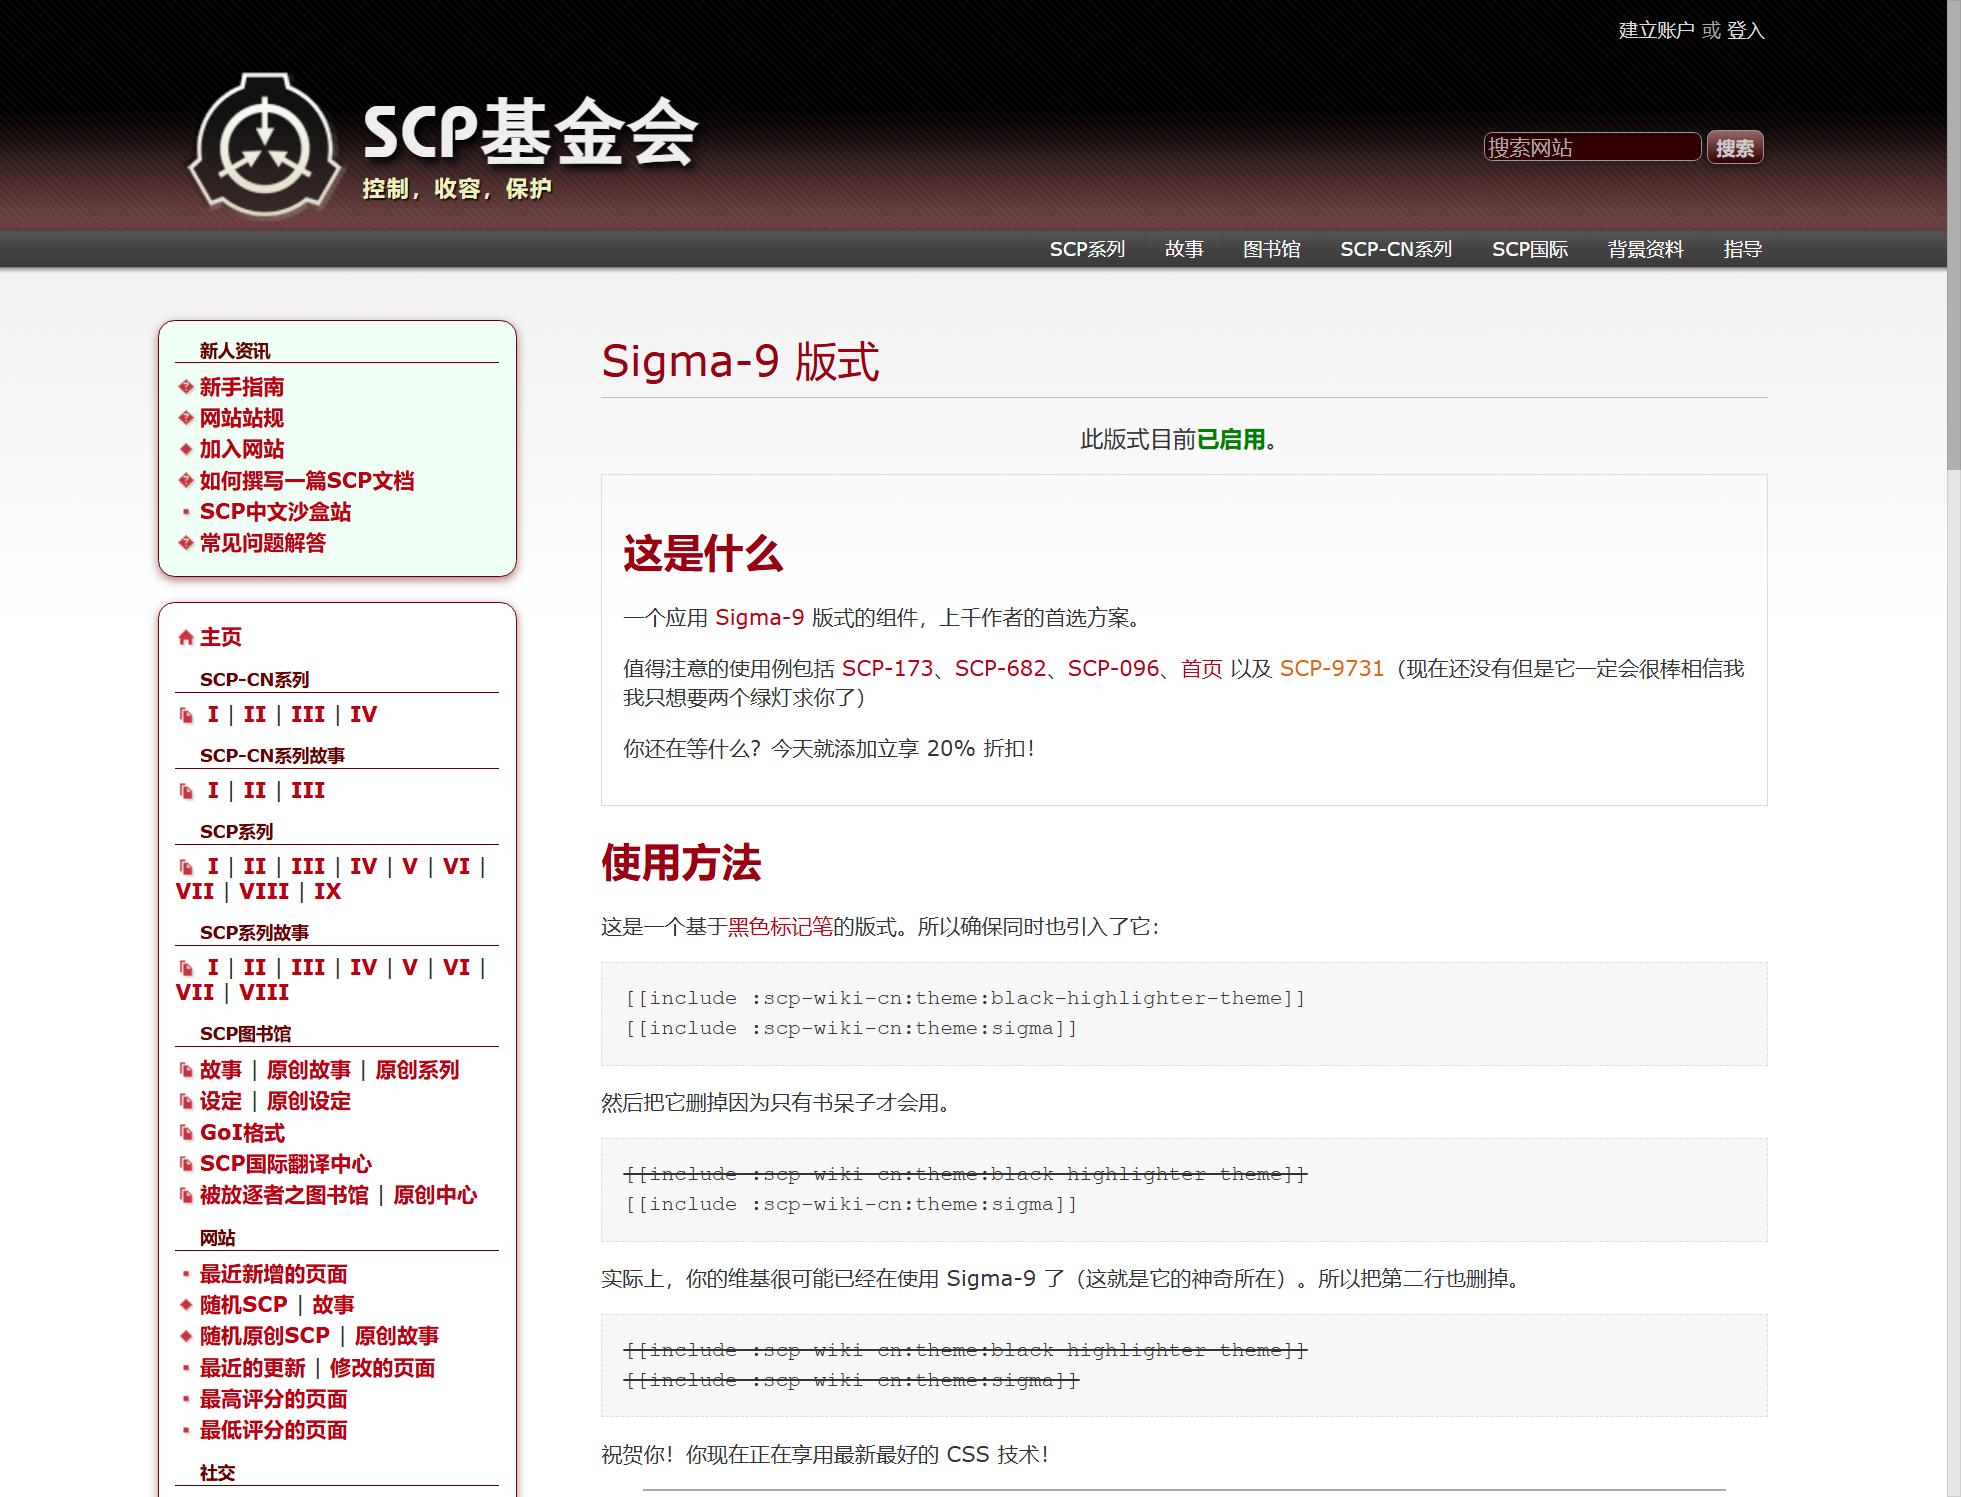Open the 图书馆 navigation menu
Viewport: 1961px width, 1497px height.
click(x=1271, y=249)
